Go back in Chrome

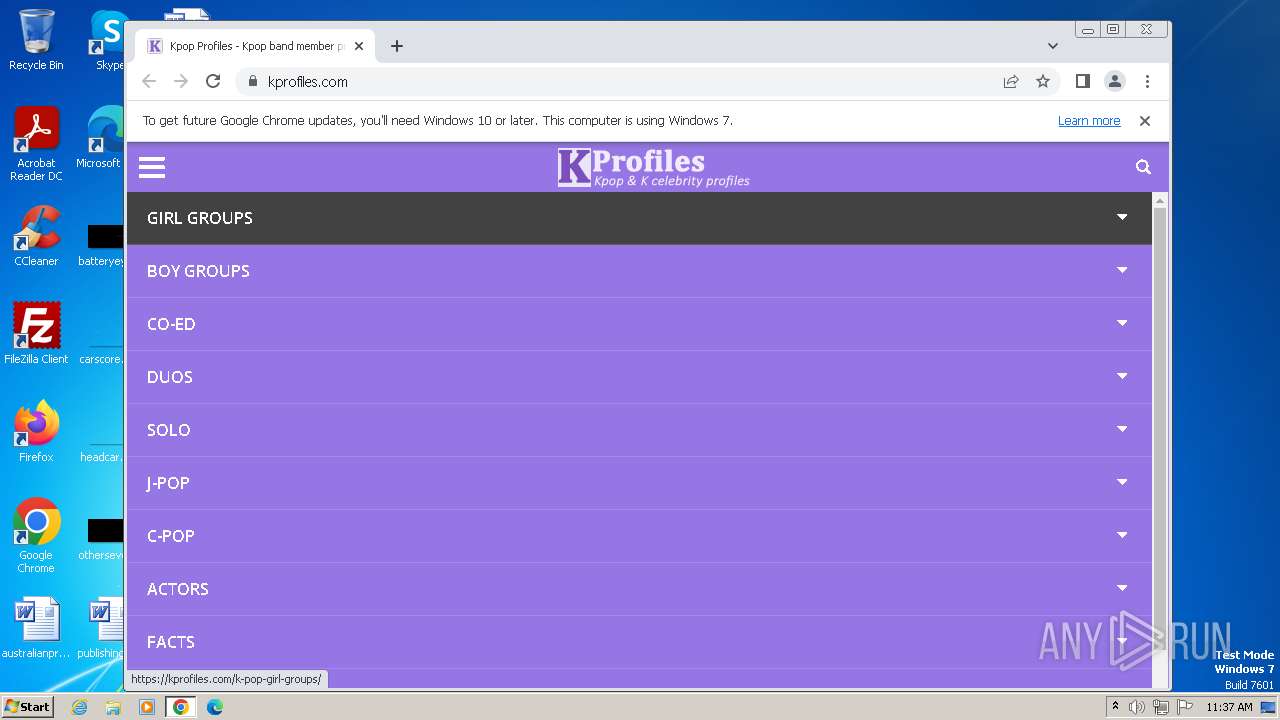click(149, 82)
